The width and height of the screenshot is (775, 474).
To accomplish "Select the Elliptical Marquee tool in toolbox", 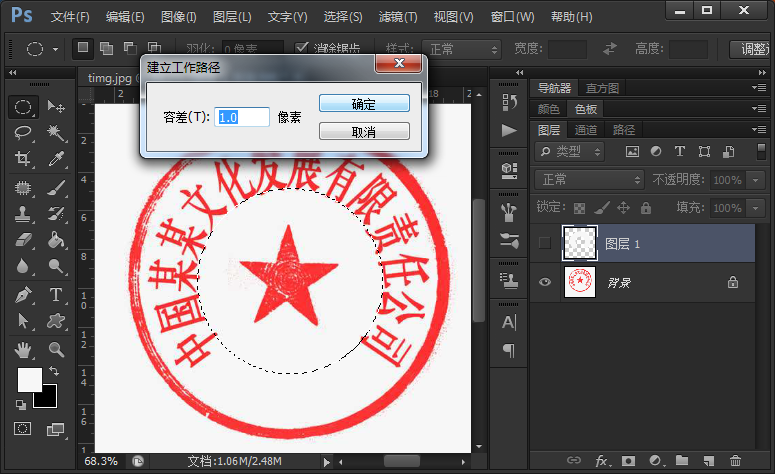I will (x=23, y=107).
